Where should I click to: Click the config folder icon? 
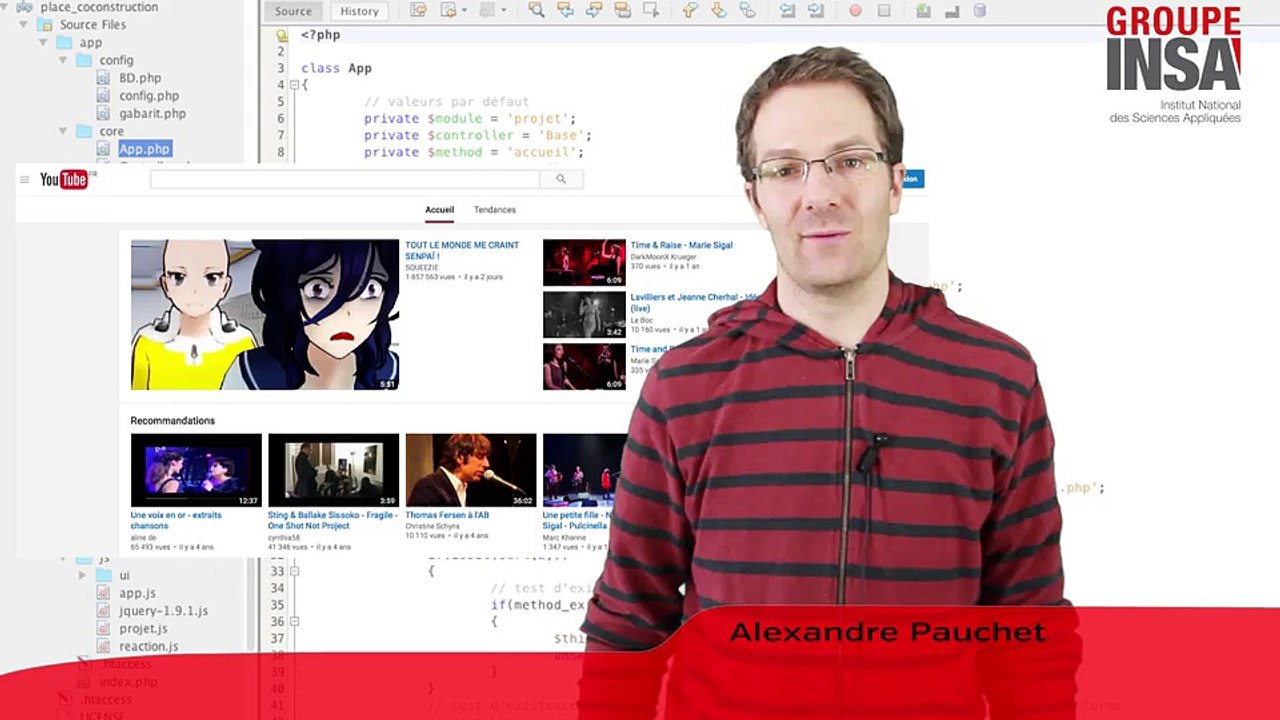click(x=84, y=60)
